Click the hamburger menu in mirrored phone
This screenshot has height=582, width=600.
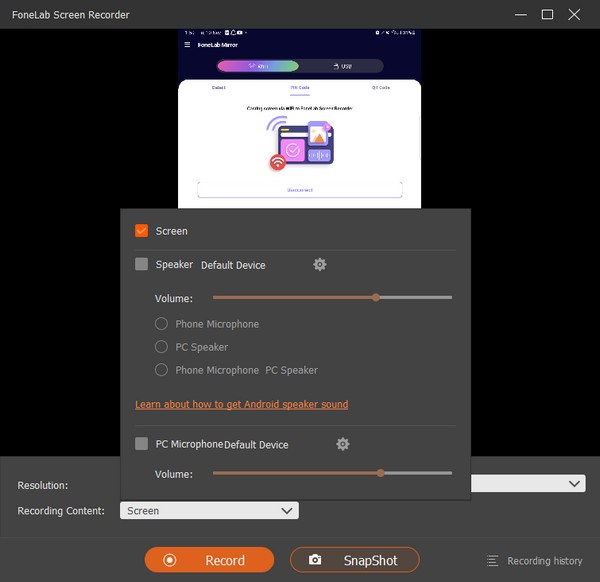(187, 45)
